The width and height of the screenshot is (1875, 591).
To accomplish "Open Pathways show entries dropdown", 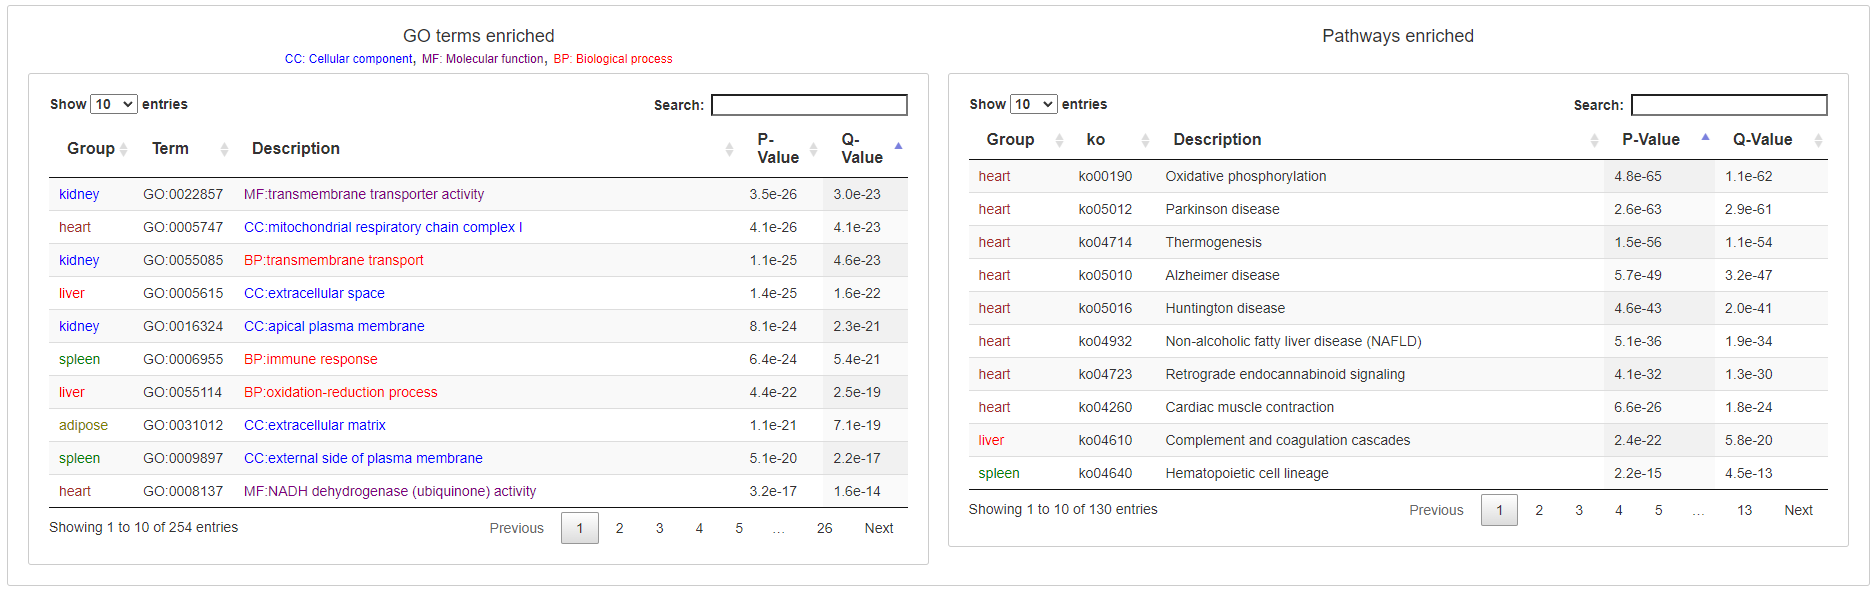I will coord(1034,104).
